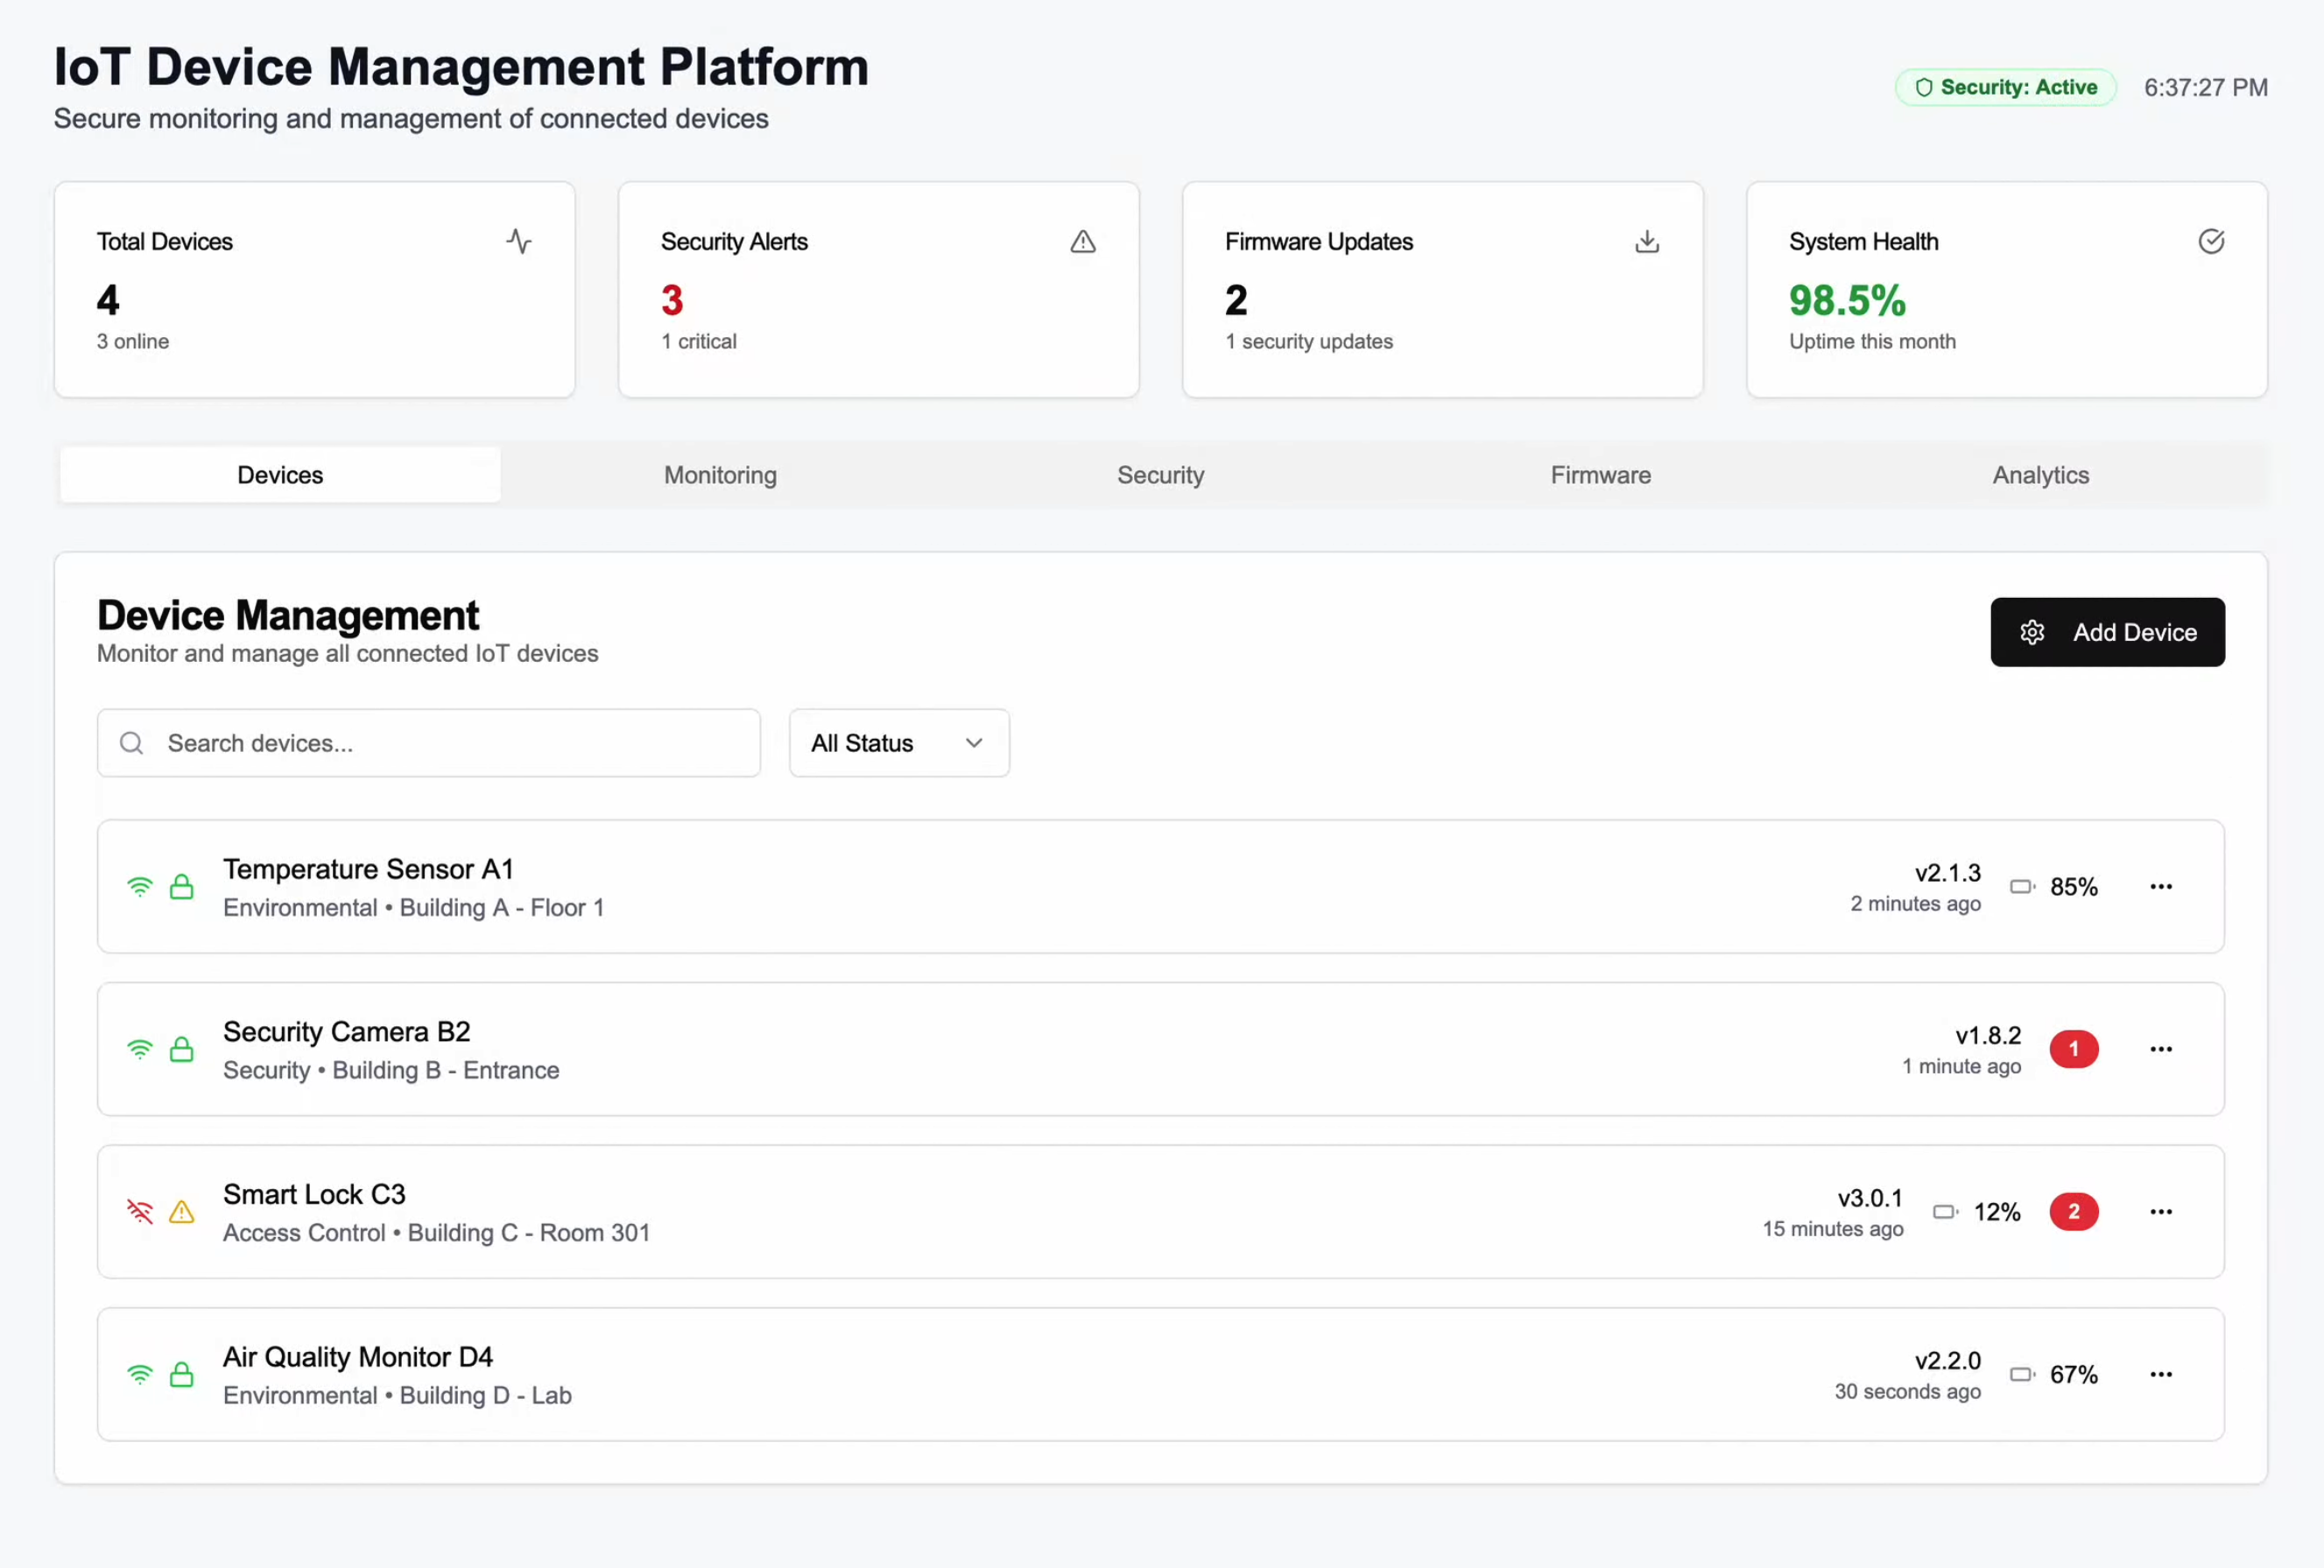Click inside the Search devices field

428,743
